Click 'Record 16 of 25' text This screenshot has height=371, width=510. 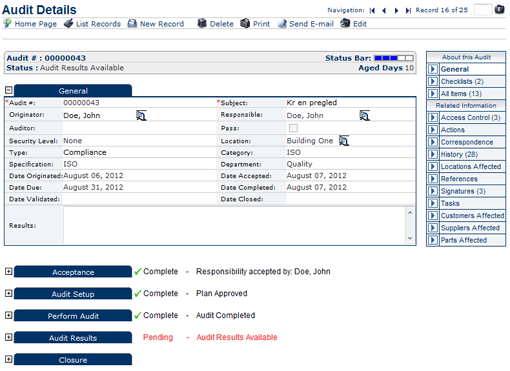point(442,10)
